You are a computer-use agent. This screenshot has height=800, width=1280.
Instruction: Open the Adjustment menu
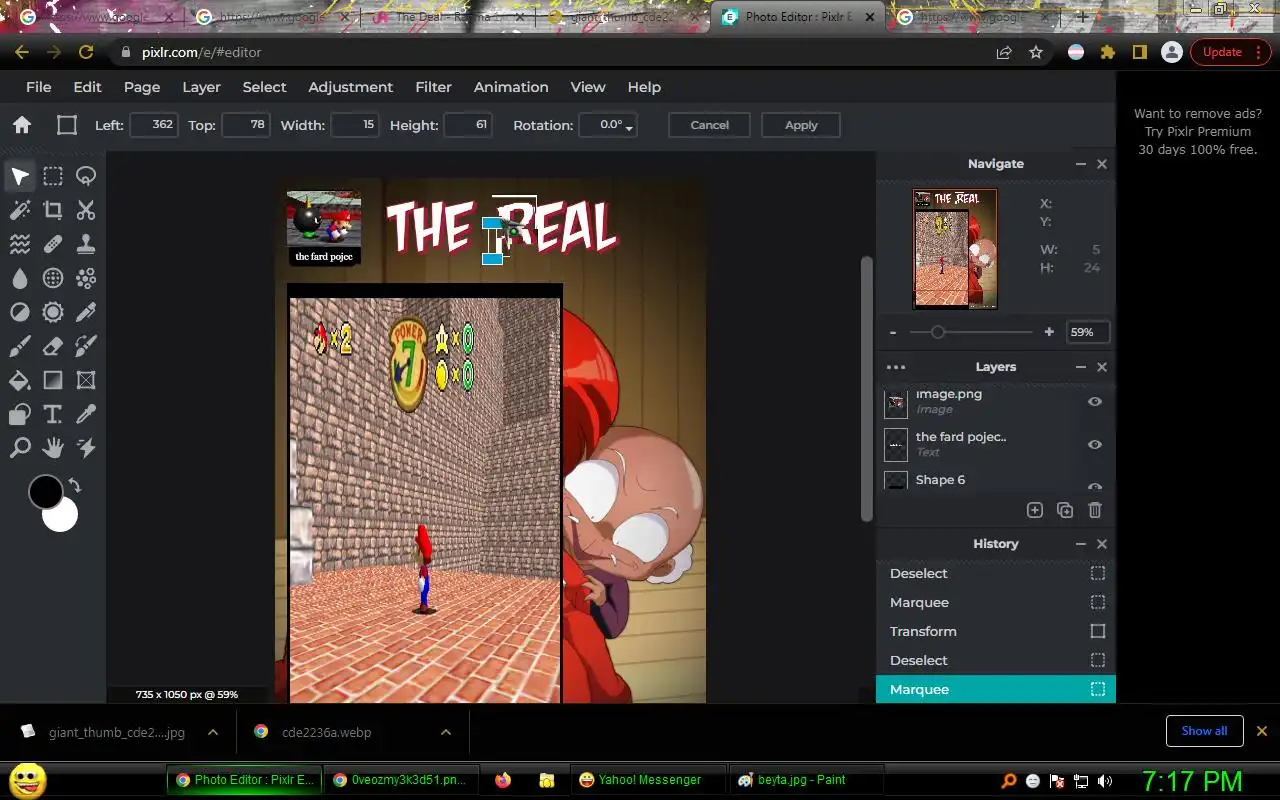click(350, 87)
